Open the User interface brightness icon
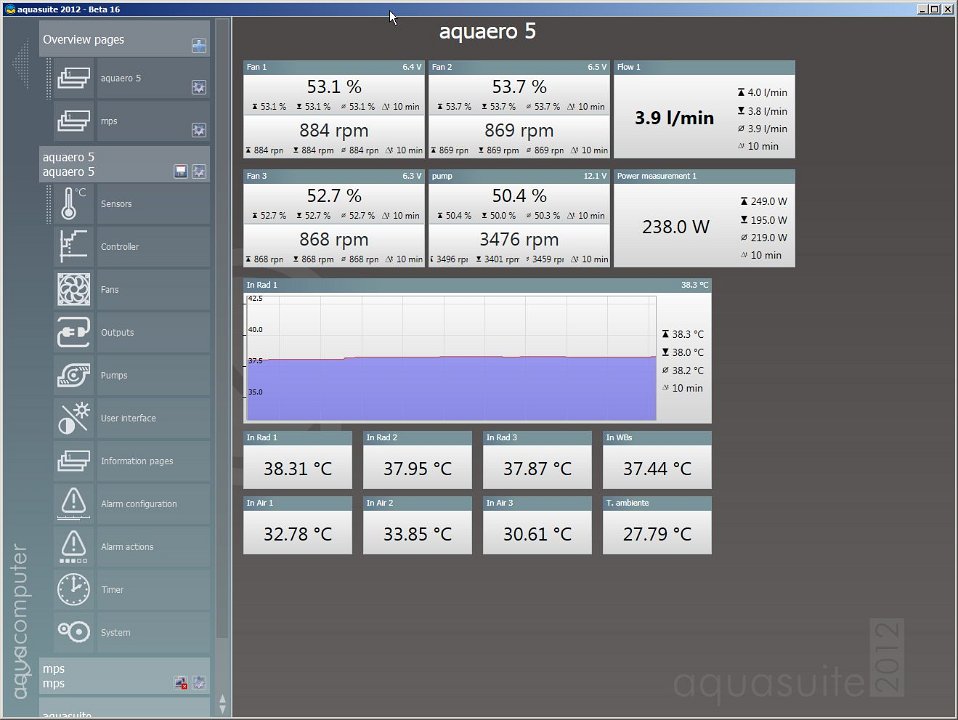 pos(74,418)
